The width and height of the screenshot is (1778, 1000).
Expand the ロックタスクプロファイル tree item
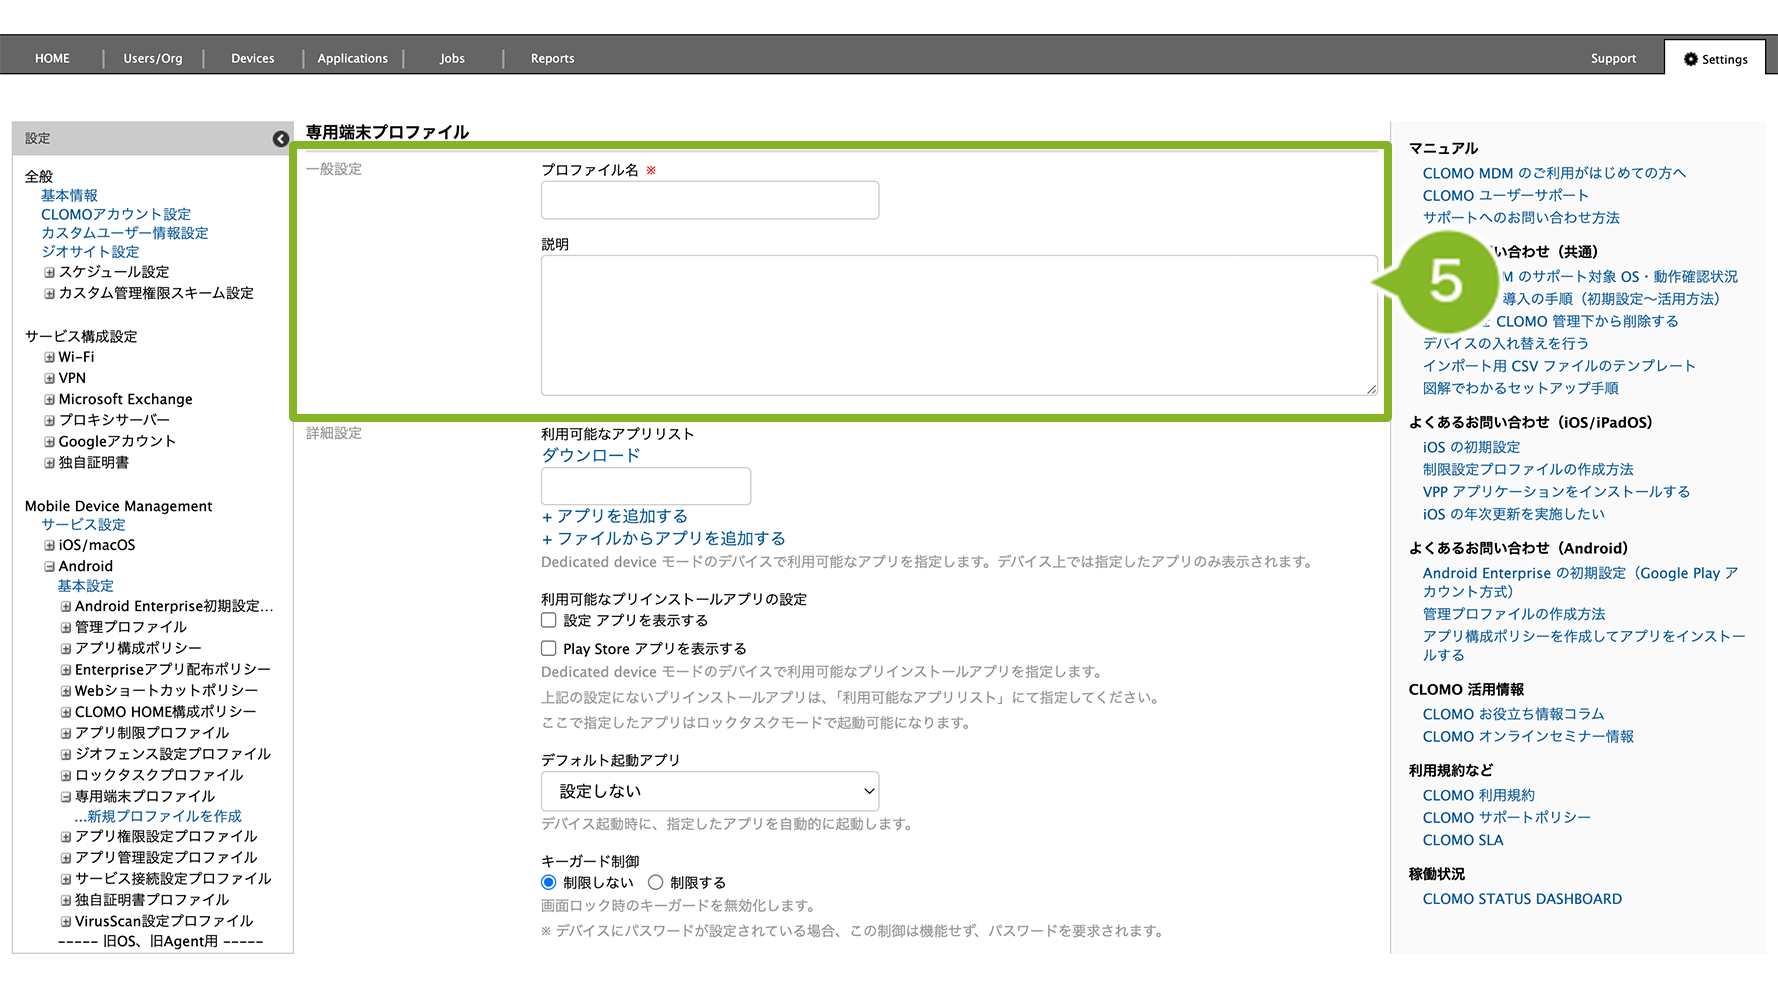point(66,775)
